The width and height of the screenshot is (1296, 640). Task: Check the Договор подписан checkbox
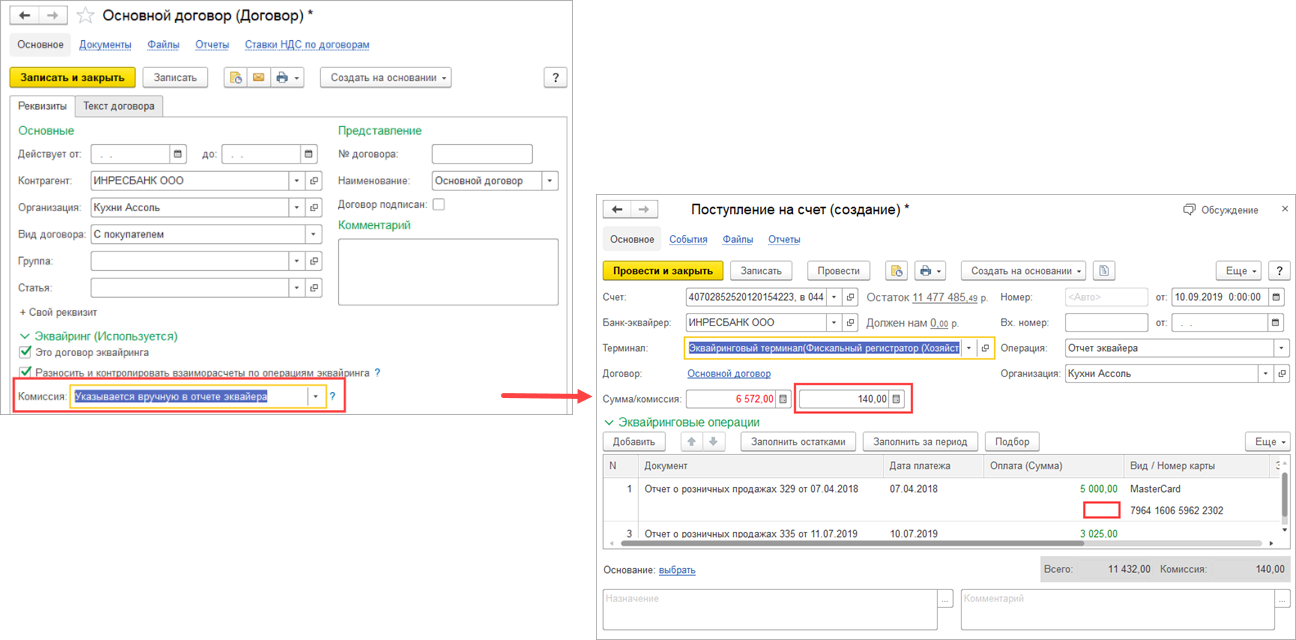(x=438, y=204)
